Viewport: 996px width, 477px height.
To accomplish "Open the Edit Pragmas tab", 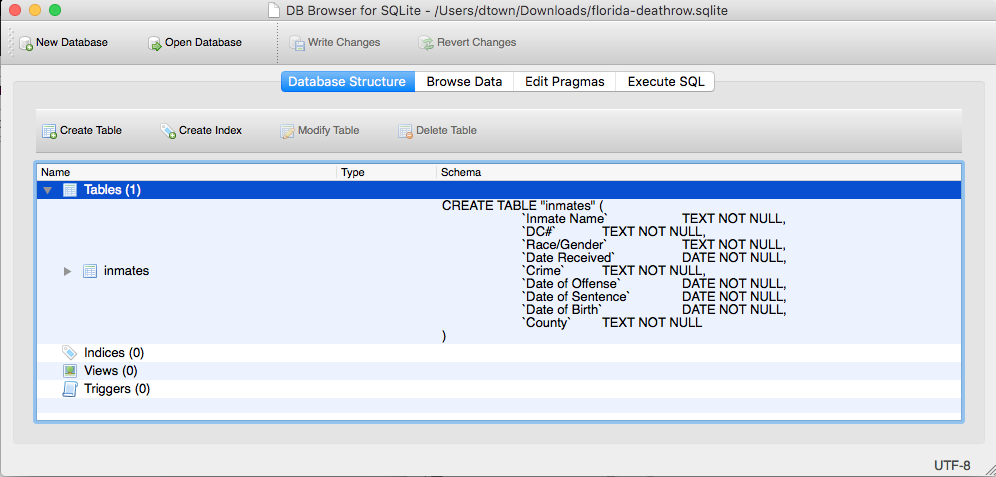I will pyautogui.click(x=565, y=82).
